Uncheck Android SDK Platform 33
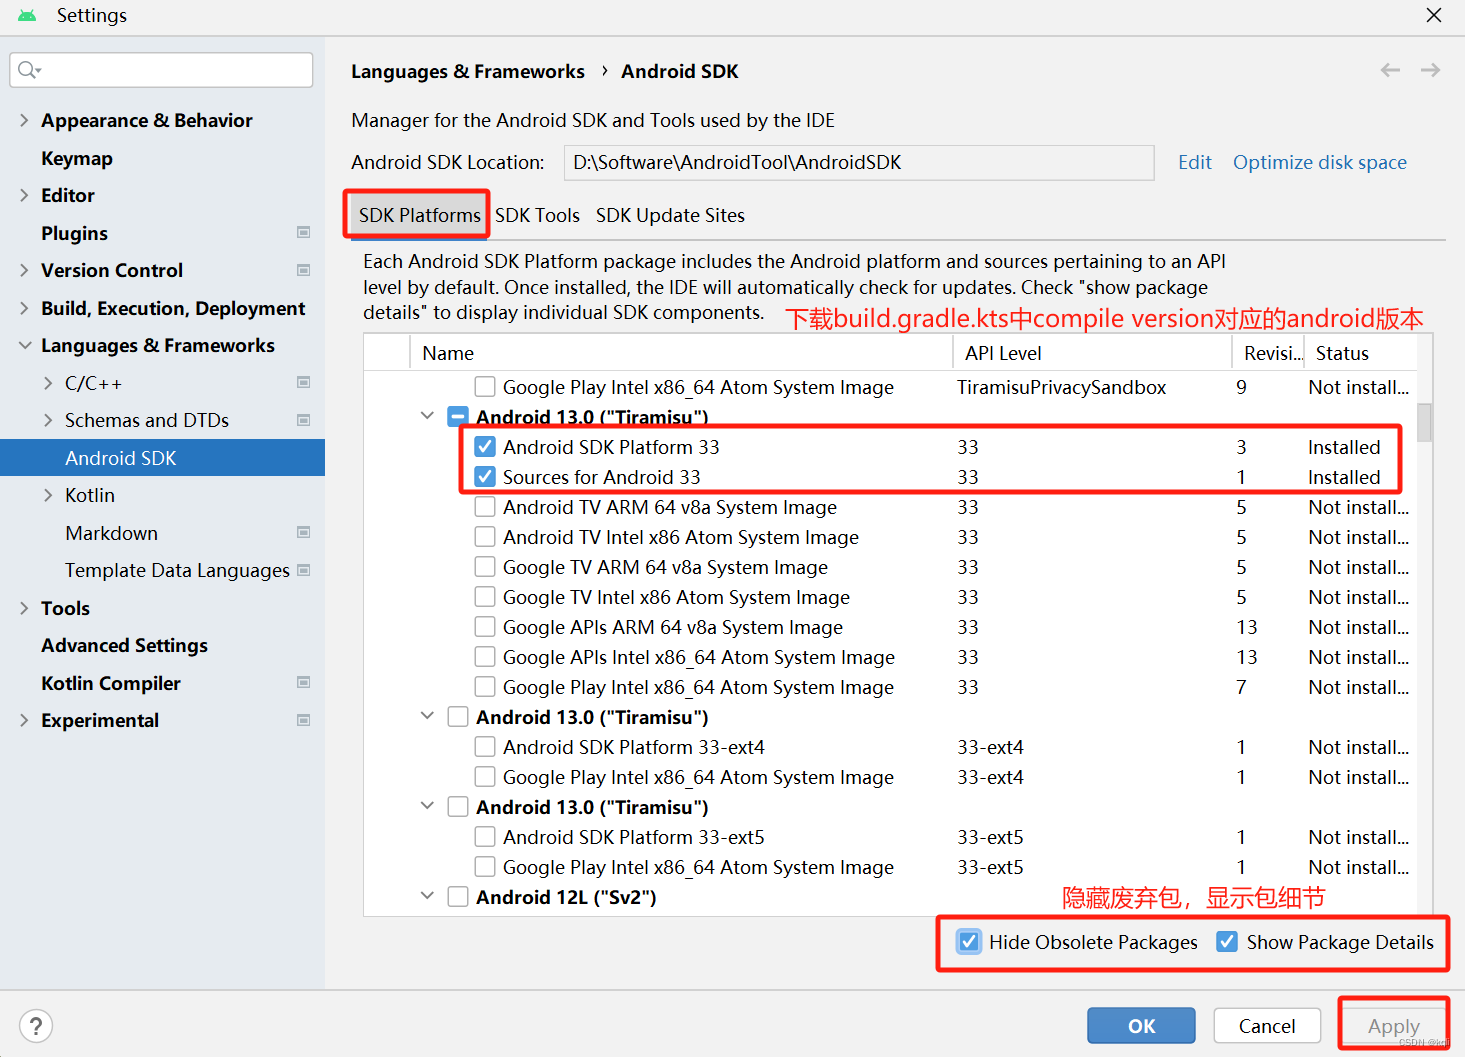Screen dimensions: 1465x1057 point(485,446)
